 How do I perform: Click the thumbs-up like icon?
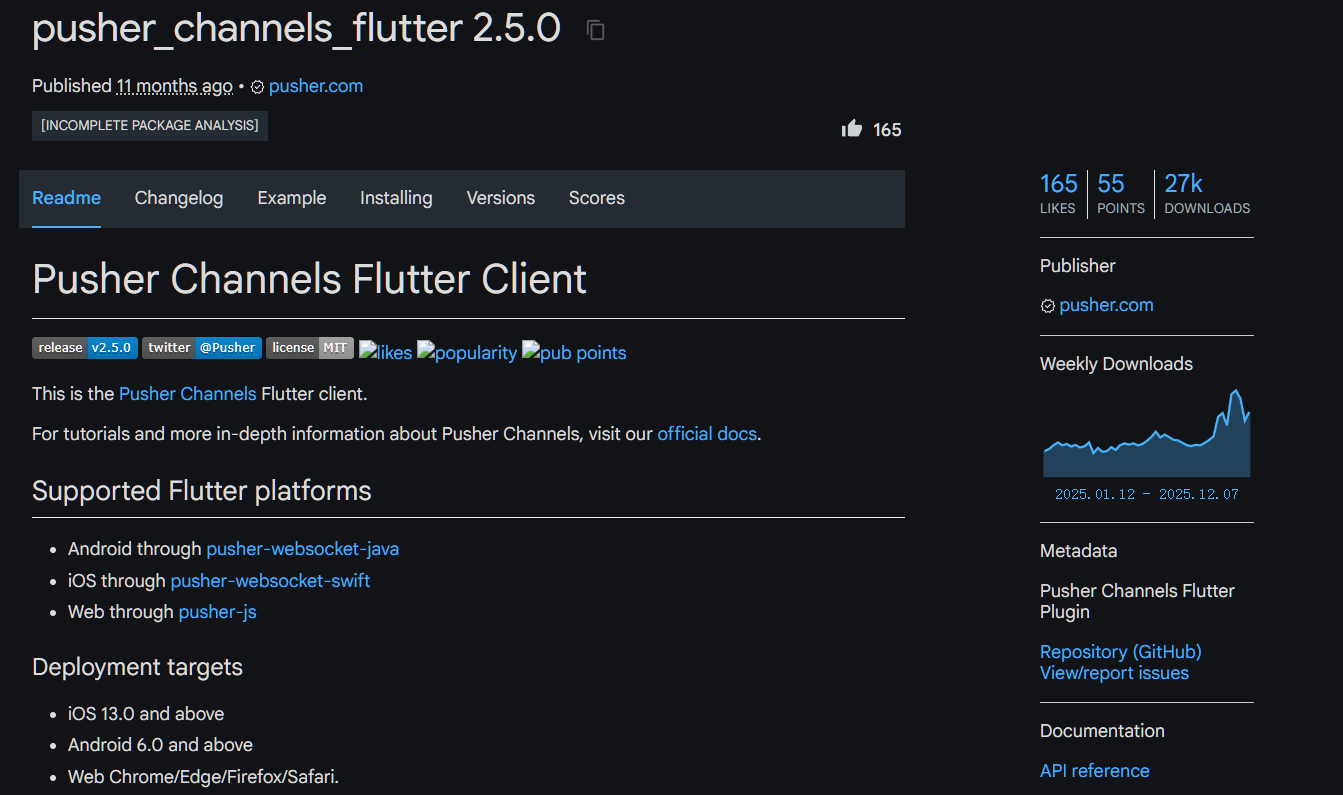[x=852, y=129]
